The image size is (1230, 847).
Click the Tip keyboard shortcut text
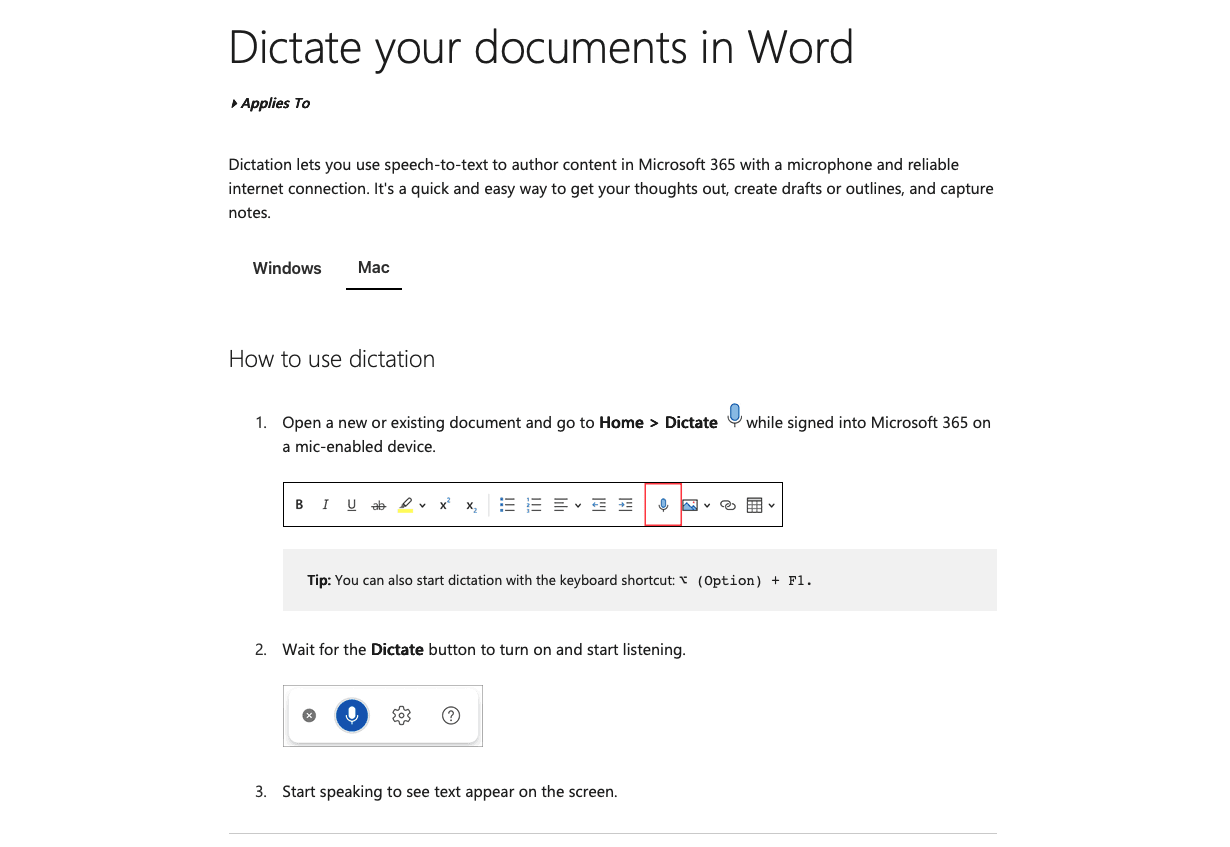click(560, 580)
